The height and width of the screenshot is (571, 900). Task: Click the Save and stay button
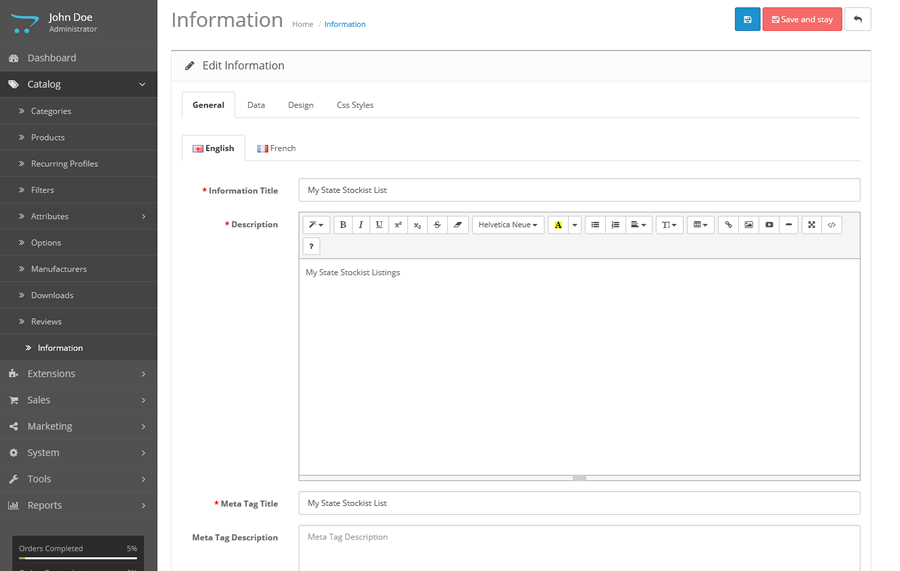pyautogui.click(x=801, y=19)
